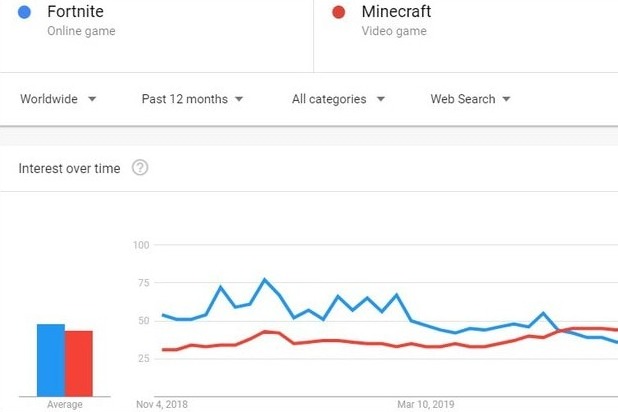Image resolution: width=618 pixels, height=412 pixels.
Task: Open the help icon beside Interest over time
Action: [x=140, y=168]
